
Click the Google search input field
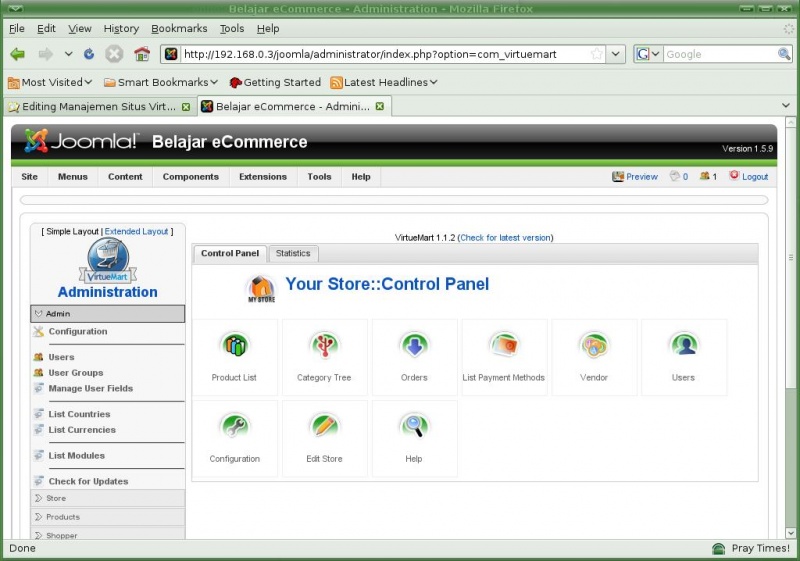click(720, 54)
